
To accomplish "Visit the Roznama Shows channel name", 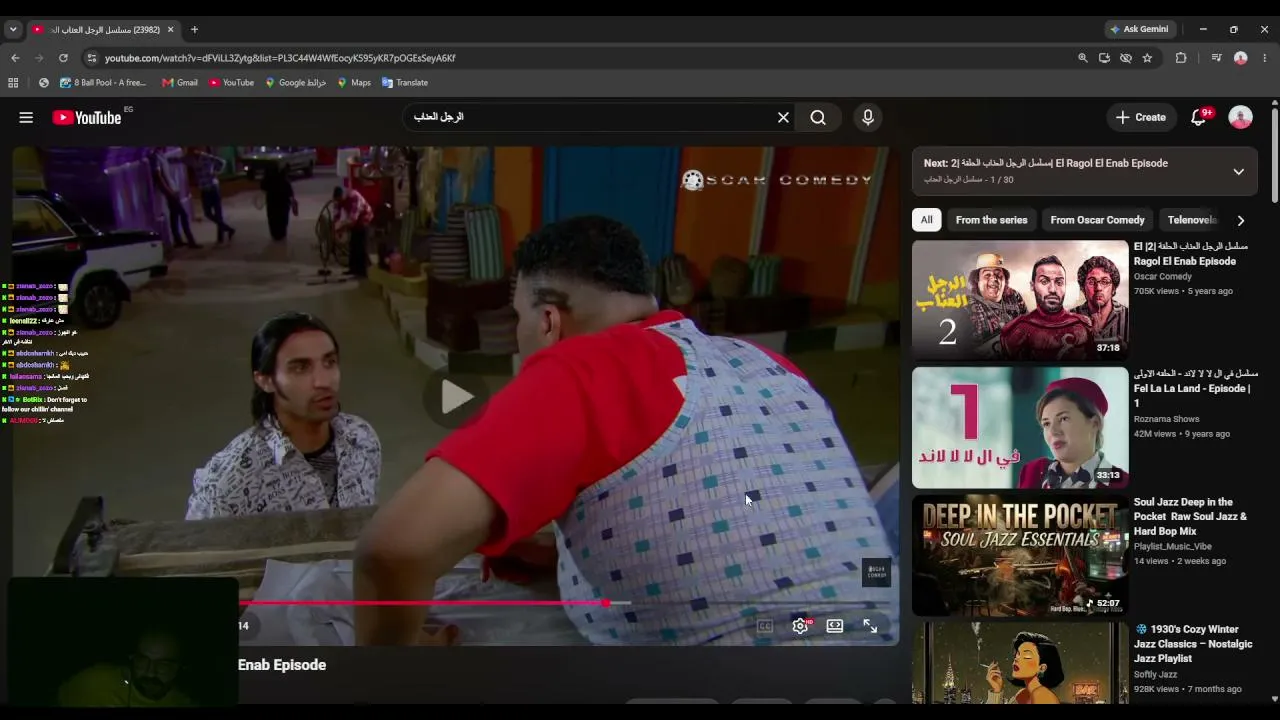I will [1167, 419].
